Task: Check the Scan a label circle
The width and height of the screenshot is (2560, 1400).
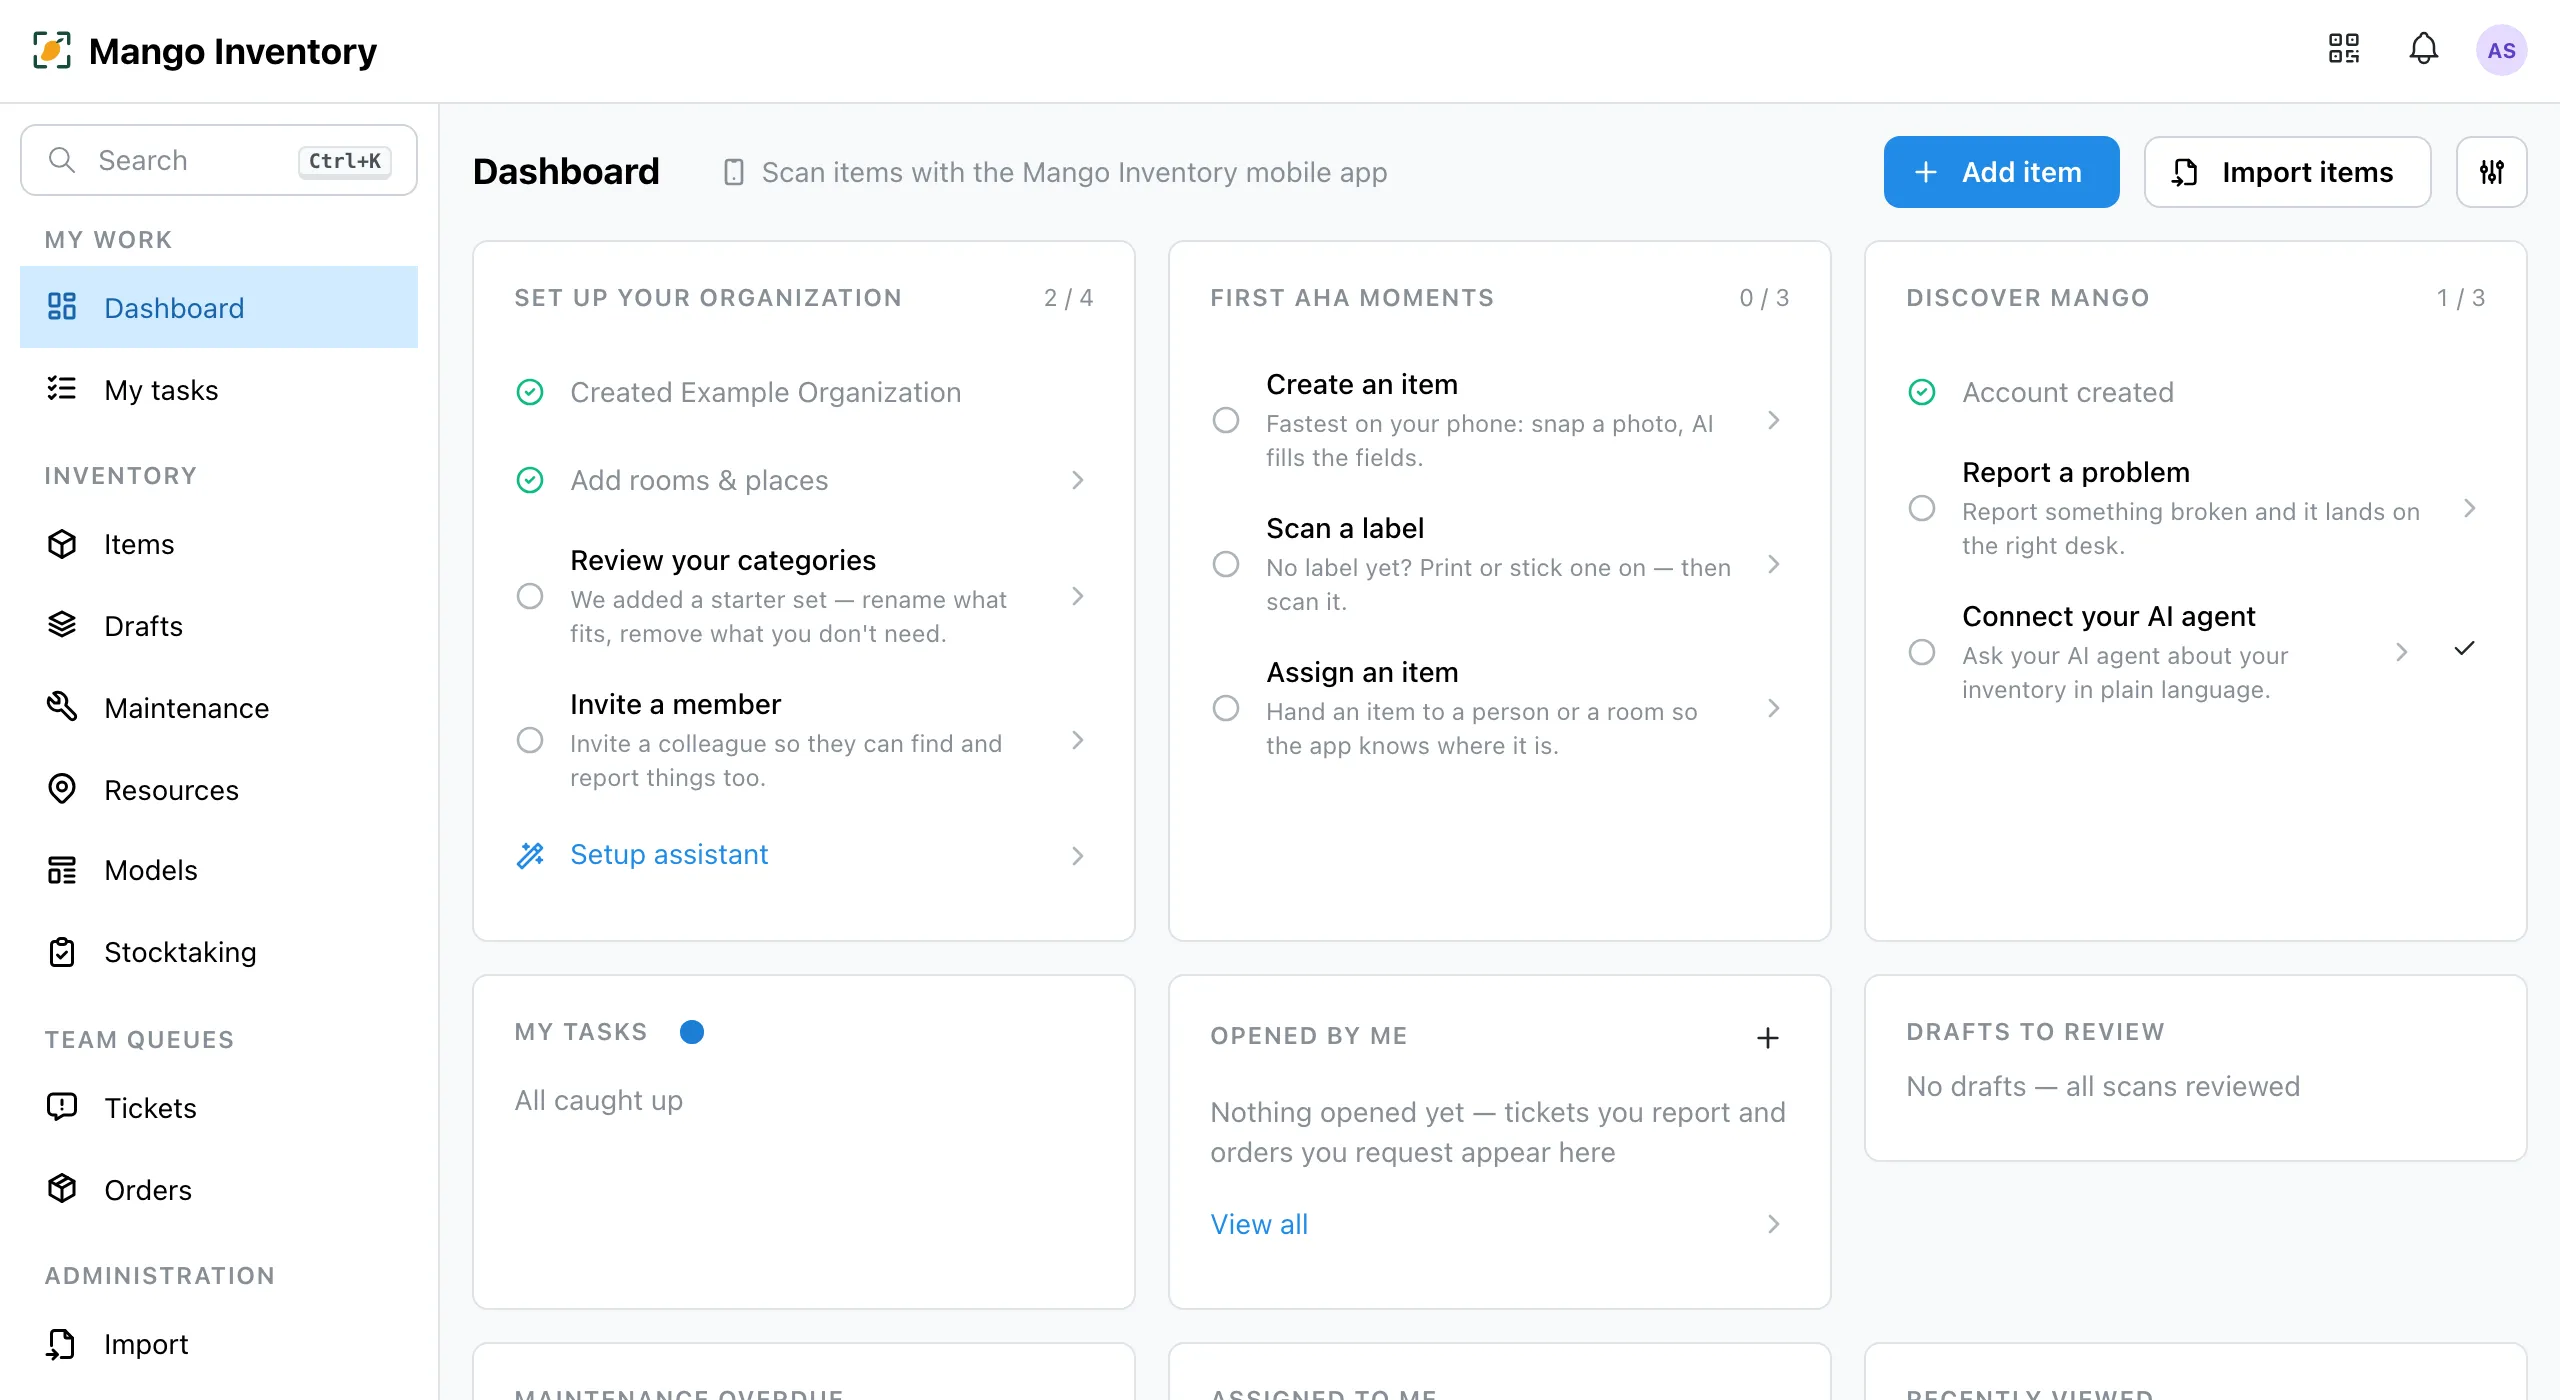Action: click(x=1226, y=564)
